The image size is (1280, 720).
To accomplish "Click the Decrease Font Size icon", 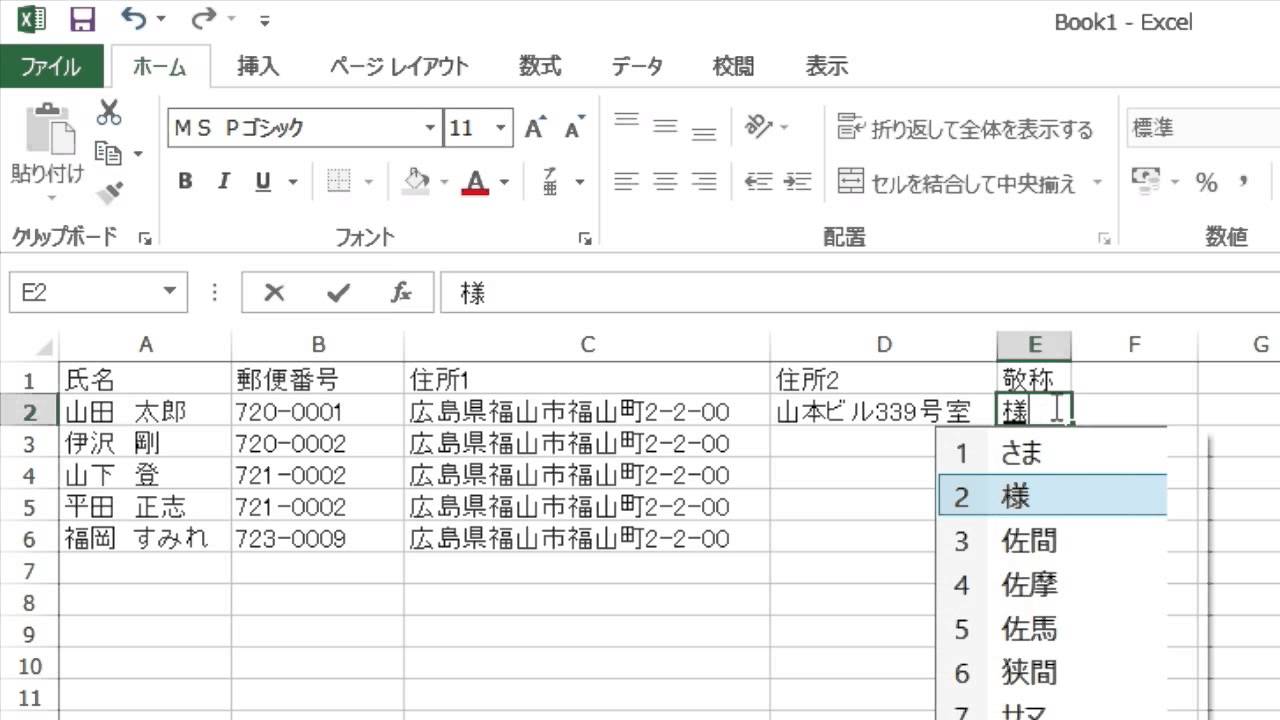I will 574,128.
